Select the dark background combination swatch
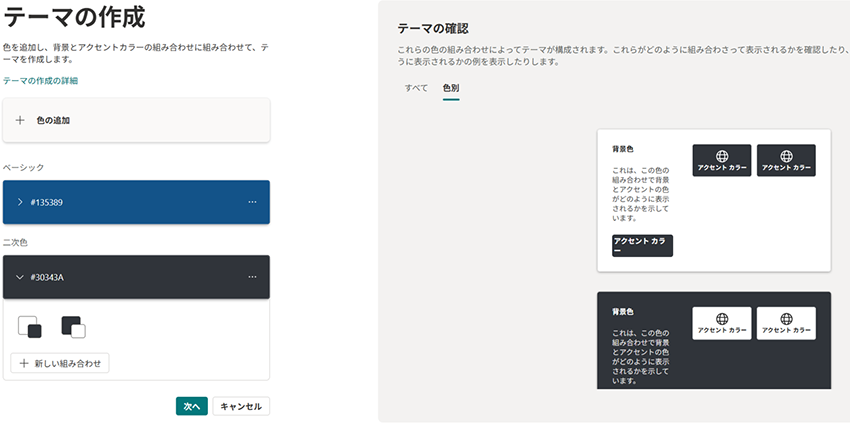The image size is (850, 423). [73, 327]
